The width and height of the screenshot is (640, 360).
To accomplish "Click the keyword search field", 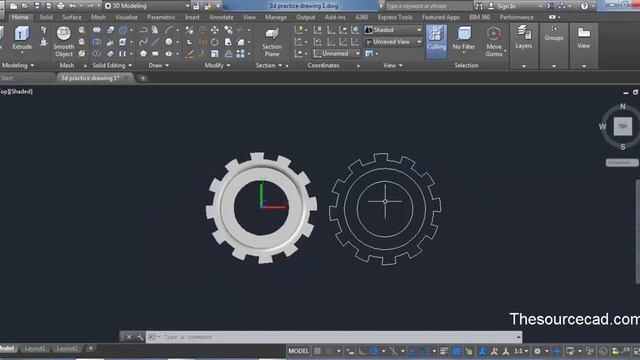I will 427,6.
